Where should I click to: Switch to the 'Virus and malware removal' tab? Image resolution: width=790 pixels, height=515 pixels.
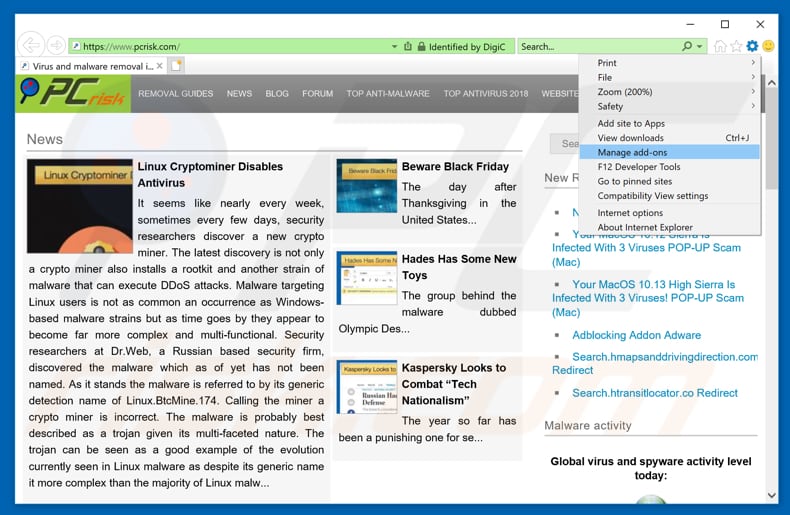coord(91,66)
